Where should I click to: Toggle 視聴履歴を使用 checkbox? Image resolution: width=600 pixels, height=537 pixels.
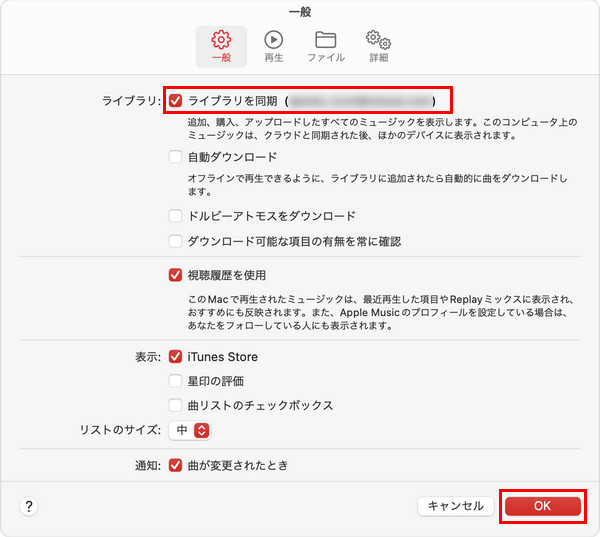(175, 275)
